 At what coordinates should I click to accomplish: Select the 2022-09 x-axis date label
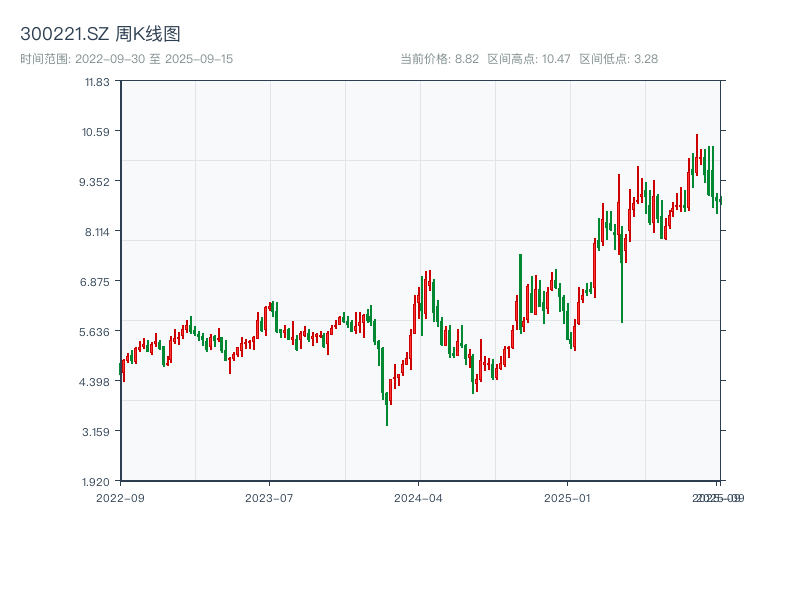(120, 497)
